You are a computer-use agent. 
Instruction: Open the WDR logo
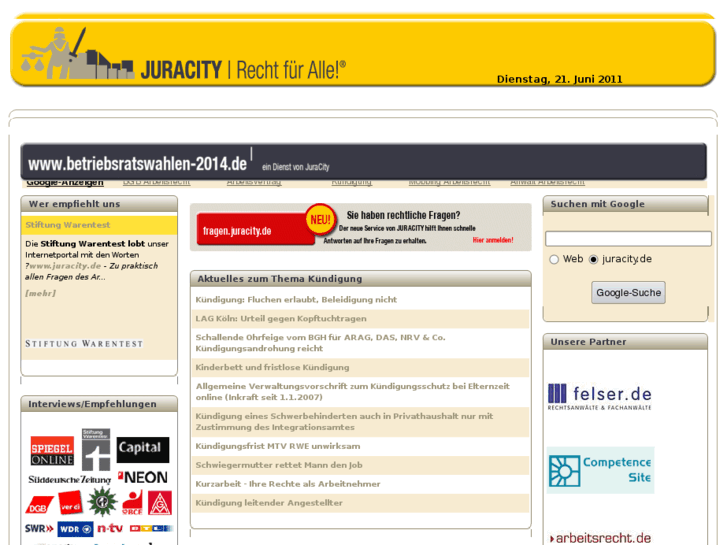pos(75,529)
